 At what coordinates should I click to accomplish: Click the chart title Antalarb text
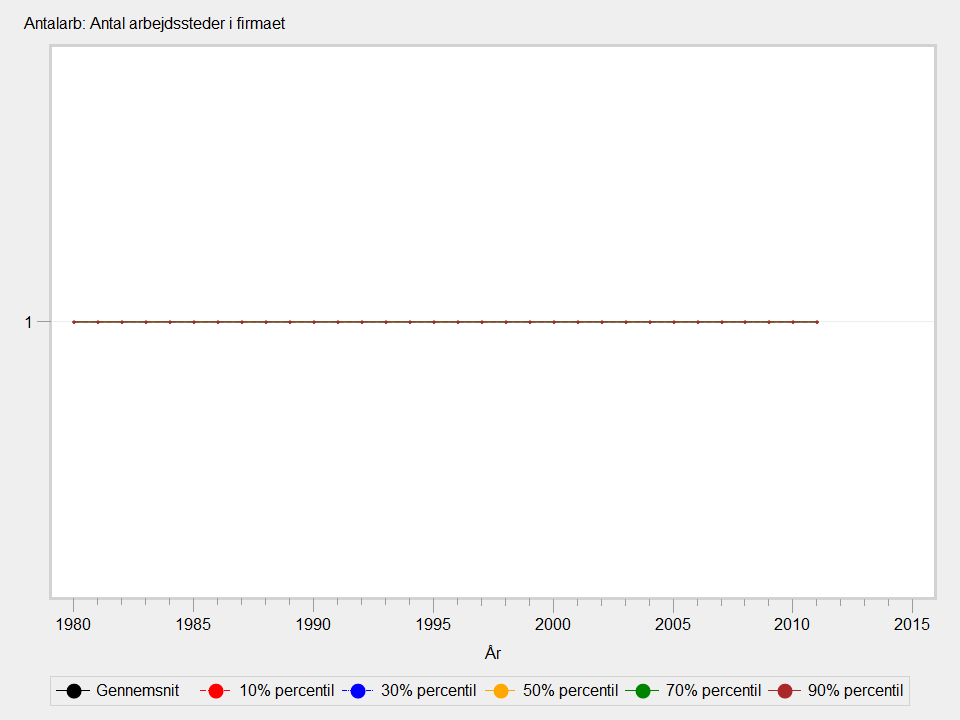154,23
